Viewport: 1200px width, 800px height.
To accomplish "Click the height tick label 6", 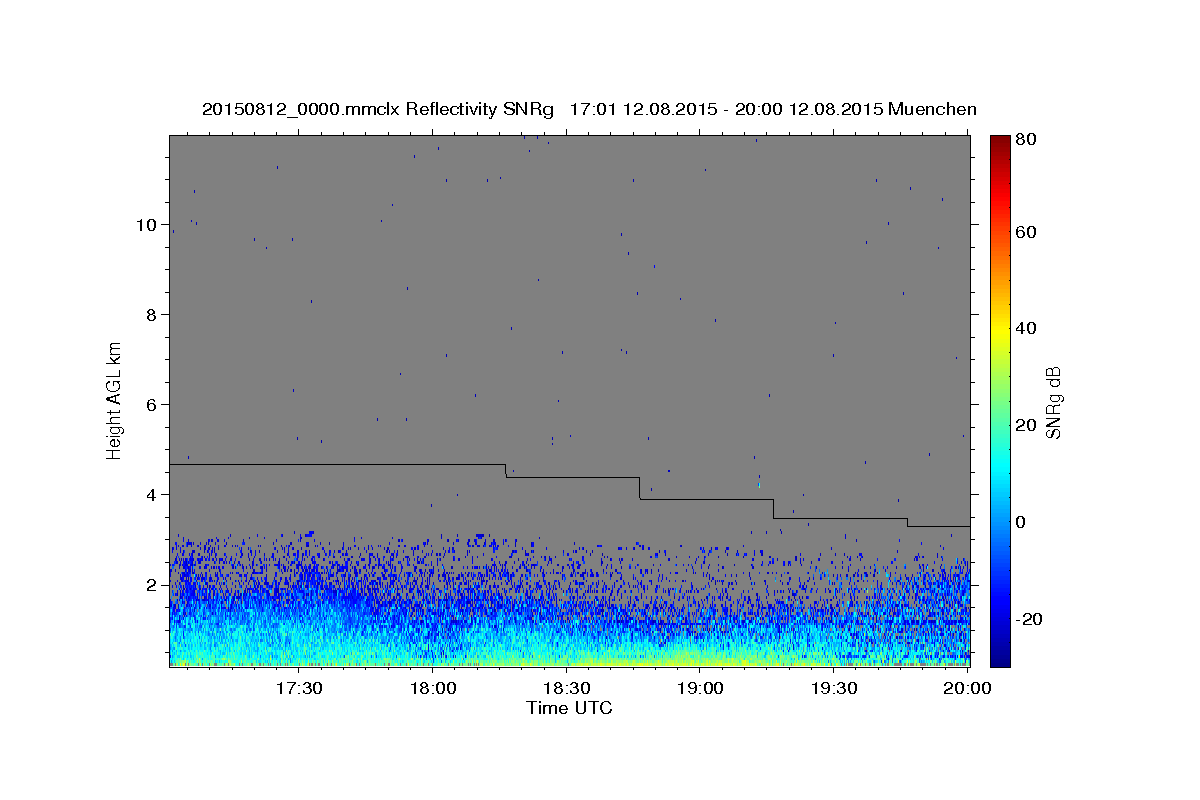I will 151,405.
